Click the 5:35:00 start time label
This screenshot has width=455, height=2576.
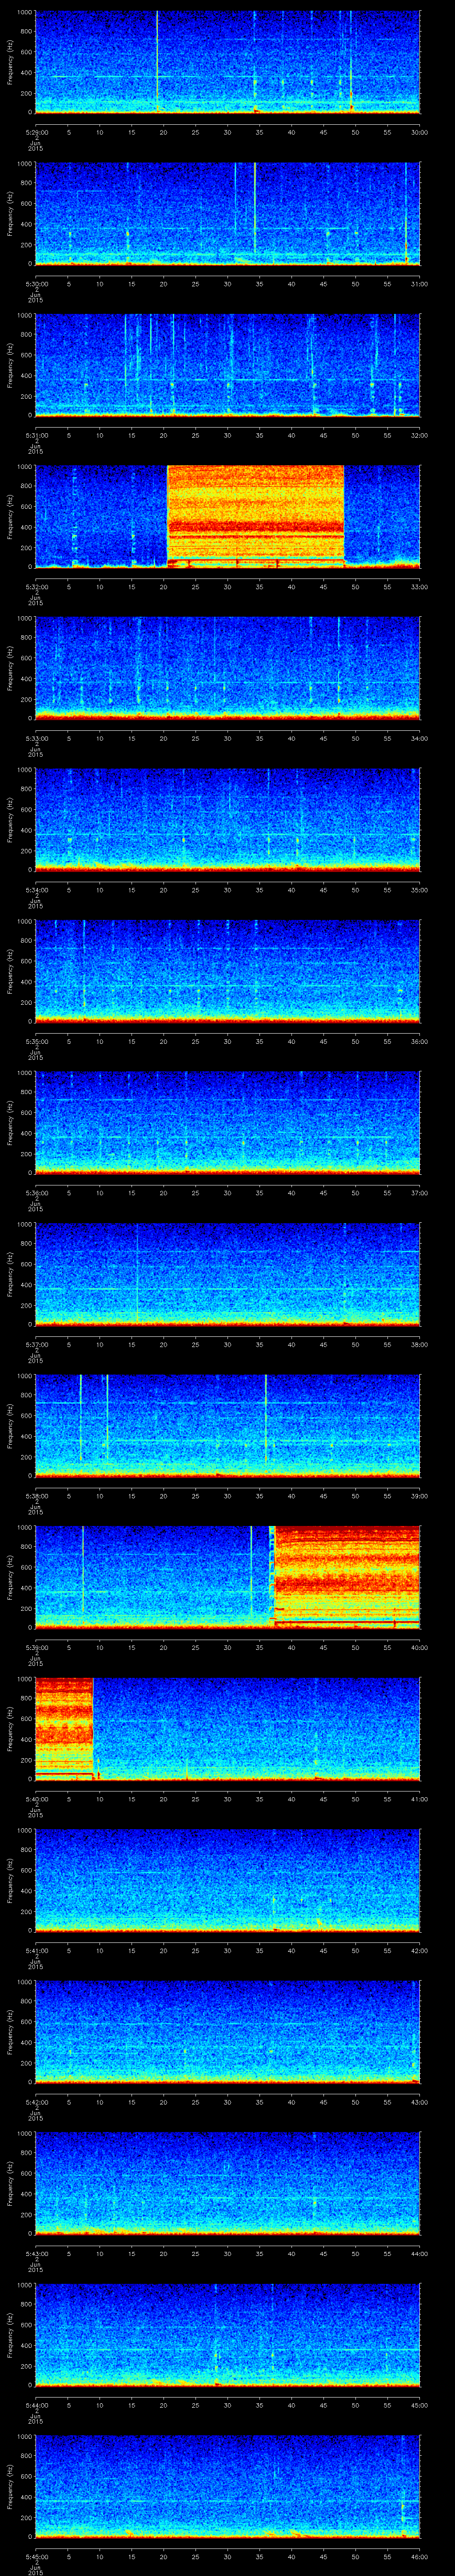click(x=36, y=1041)
